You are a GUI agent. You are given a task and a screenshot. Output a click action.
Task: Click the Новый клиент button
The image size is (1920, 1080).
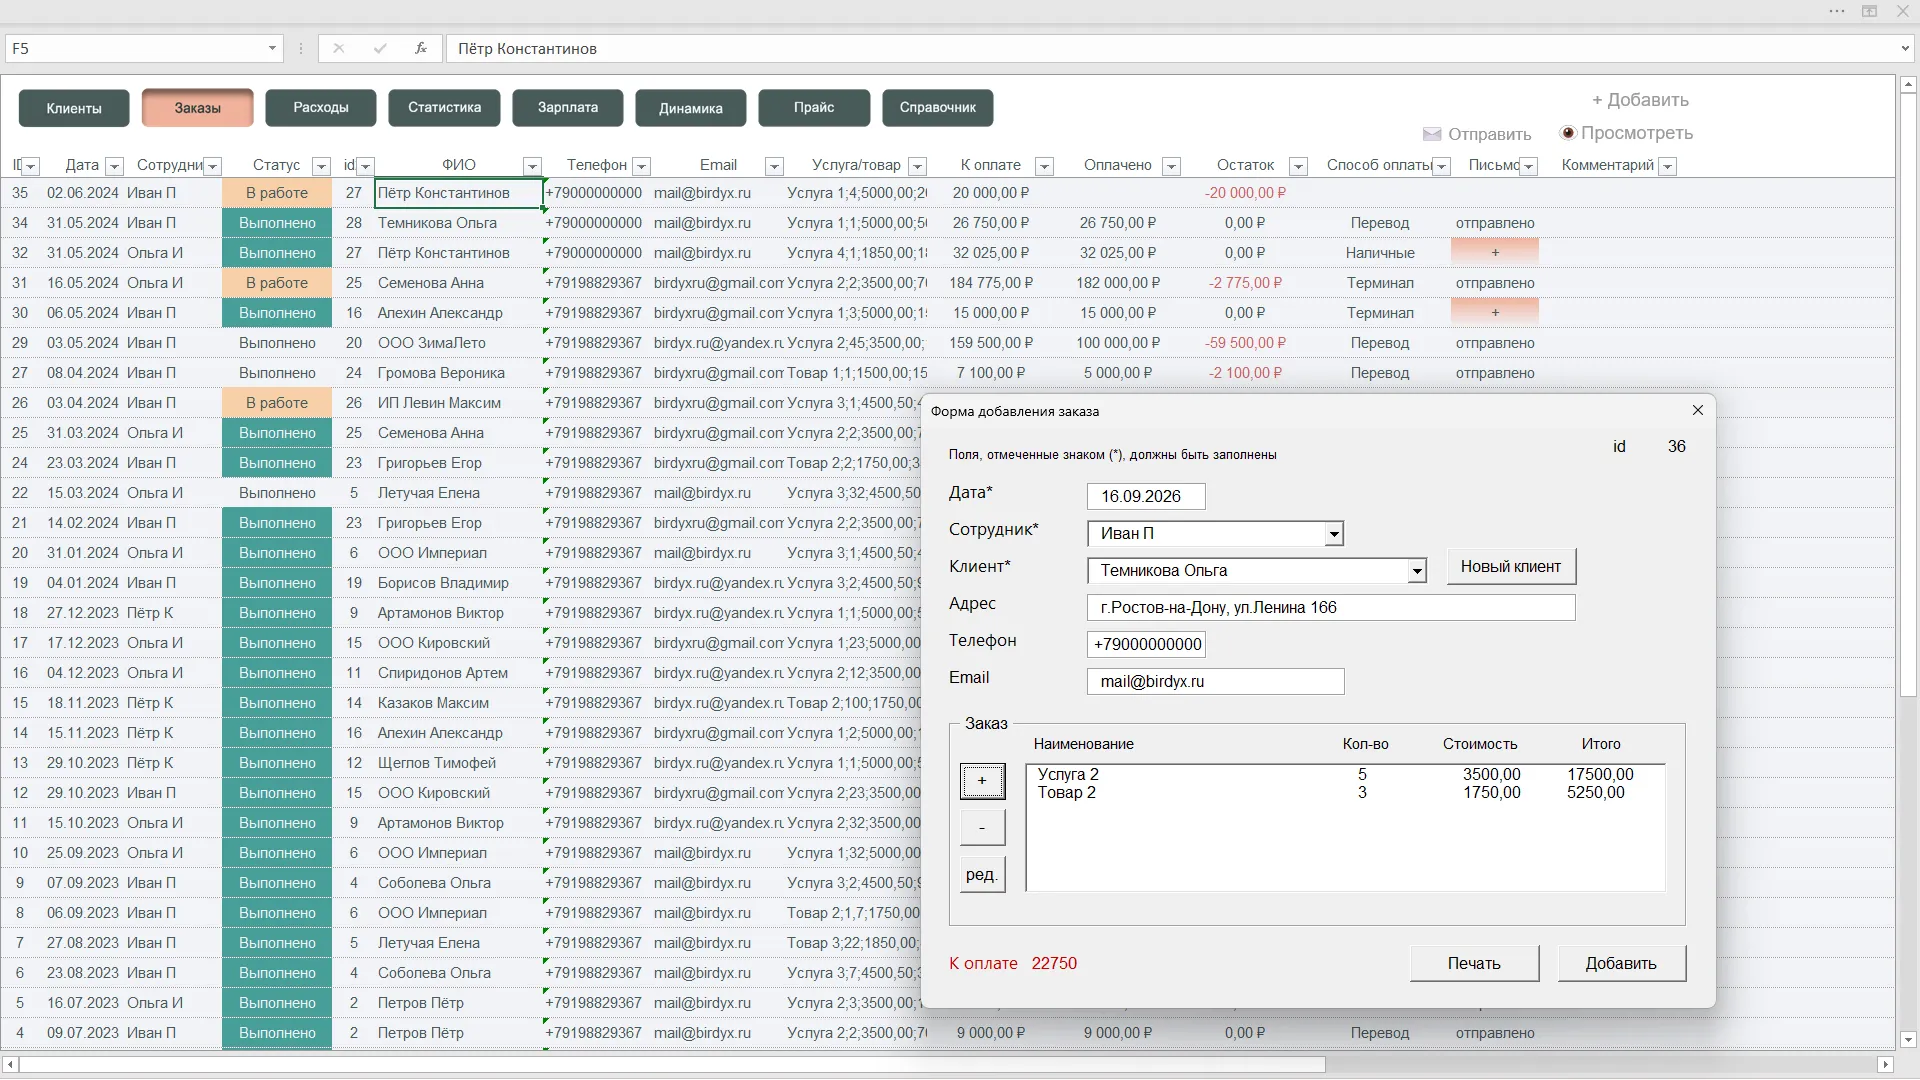[1510, 567]
